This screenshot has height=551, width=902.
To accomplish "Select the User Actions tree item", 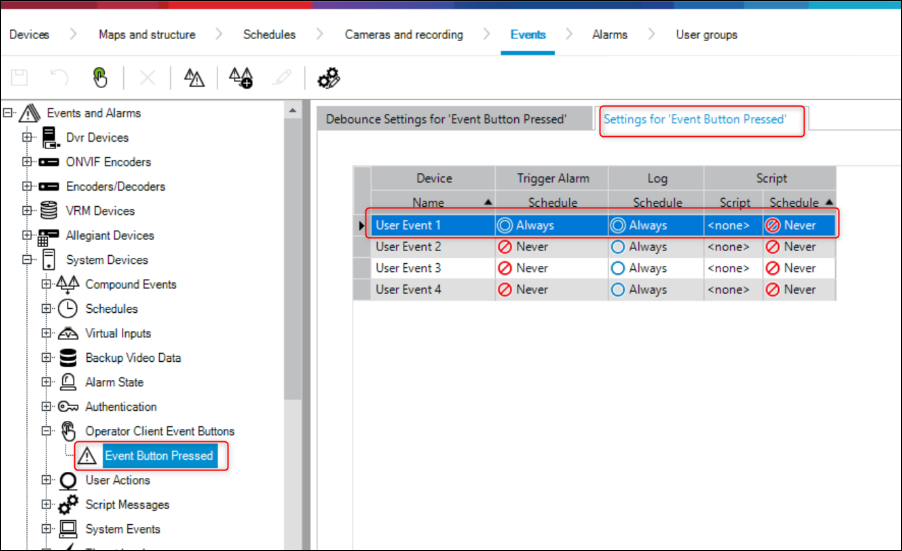I will click(117, 480).
